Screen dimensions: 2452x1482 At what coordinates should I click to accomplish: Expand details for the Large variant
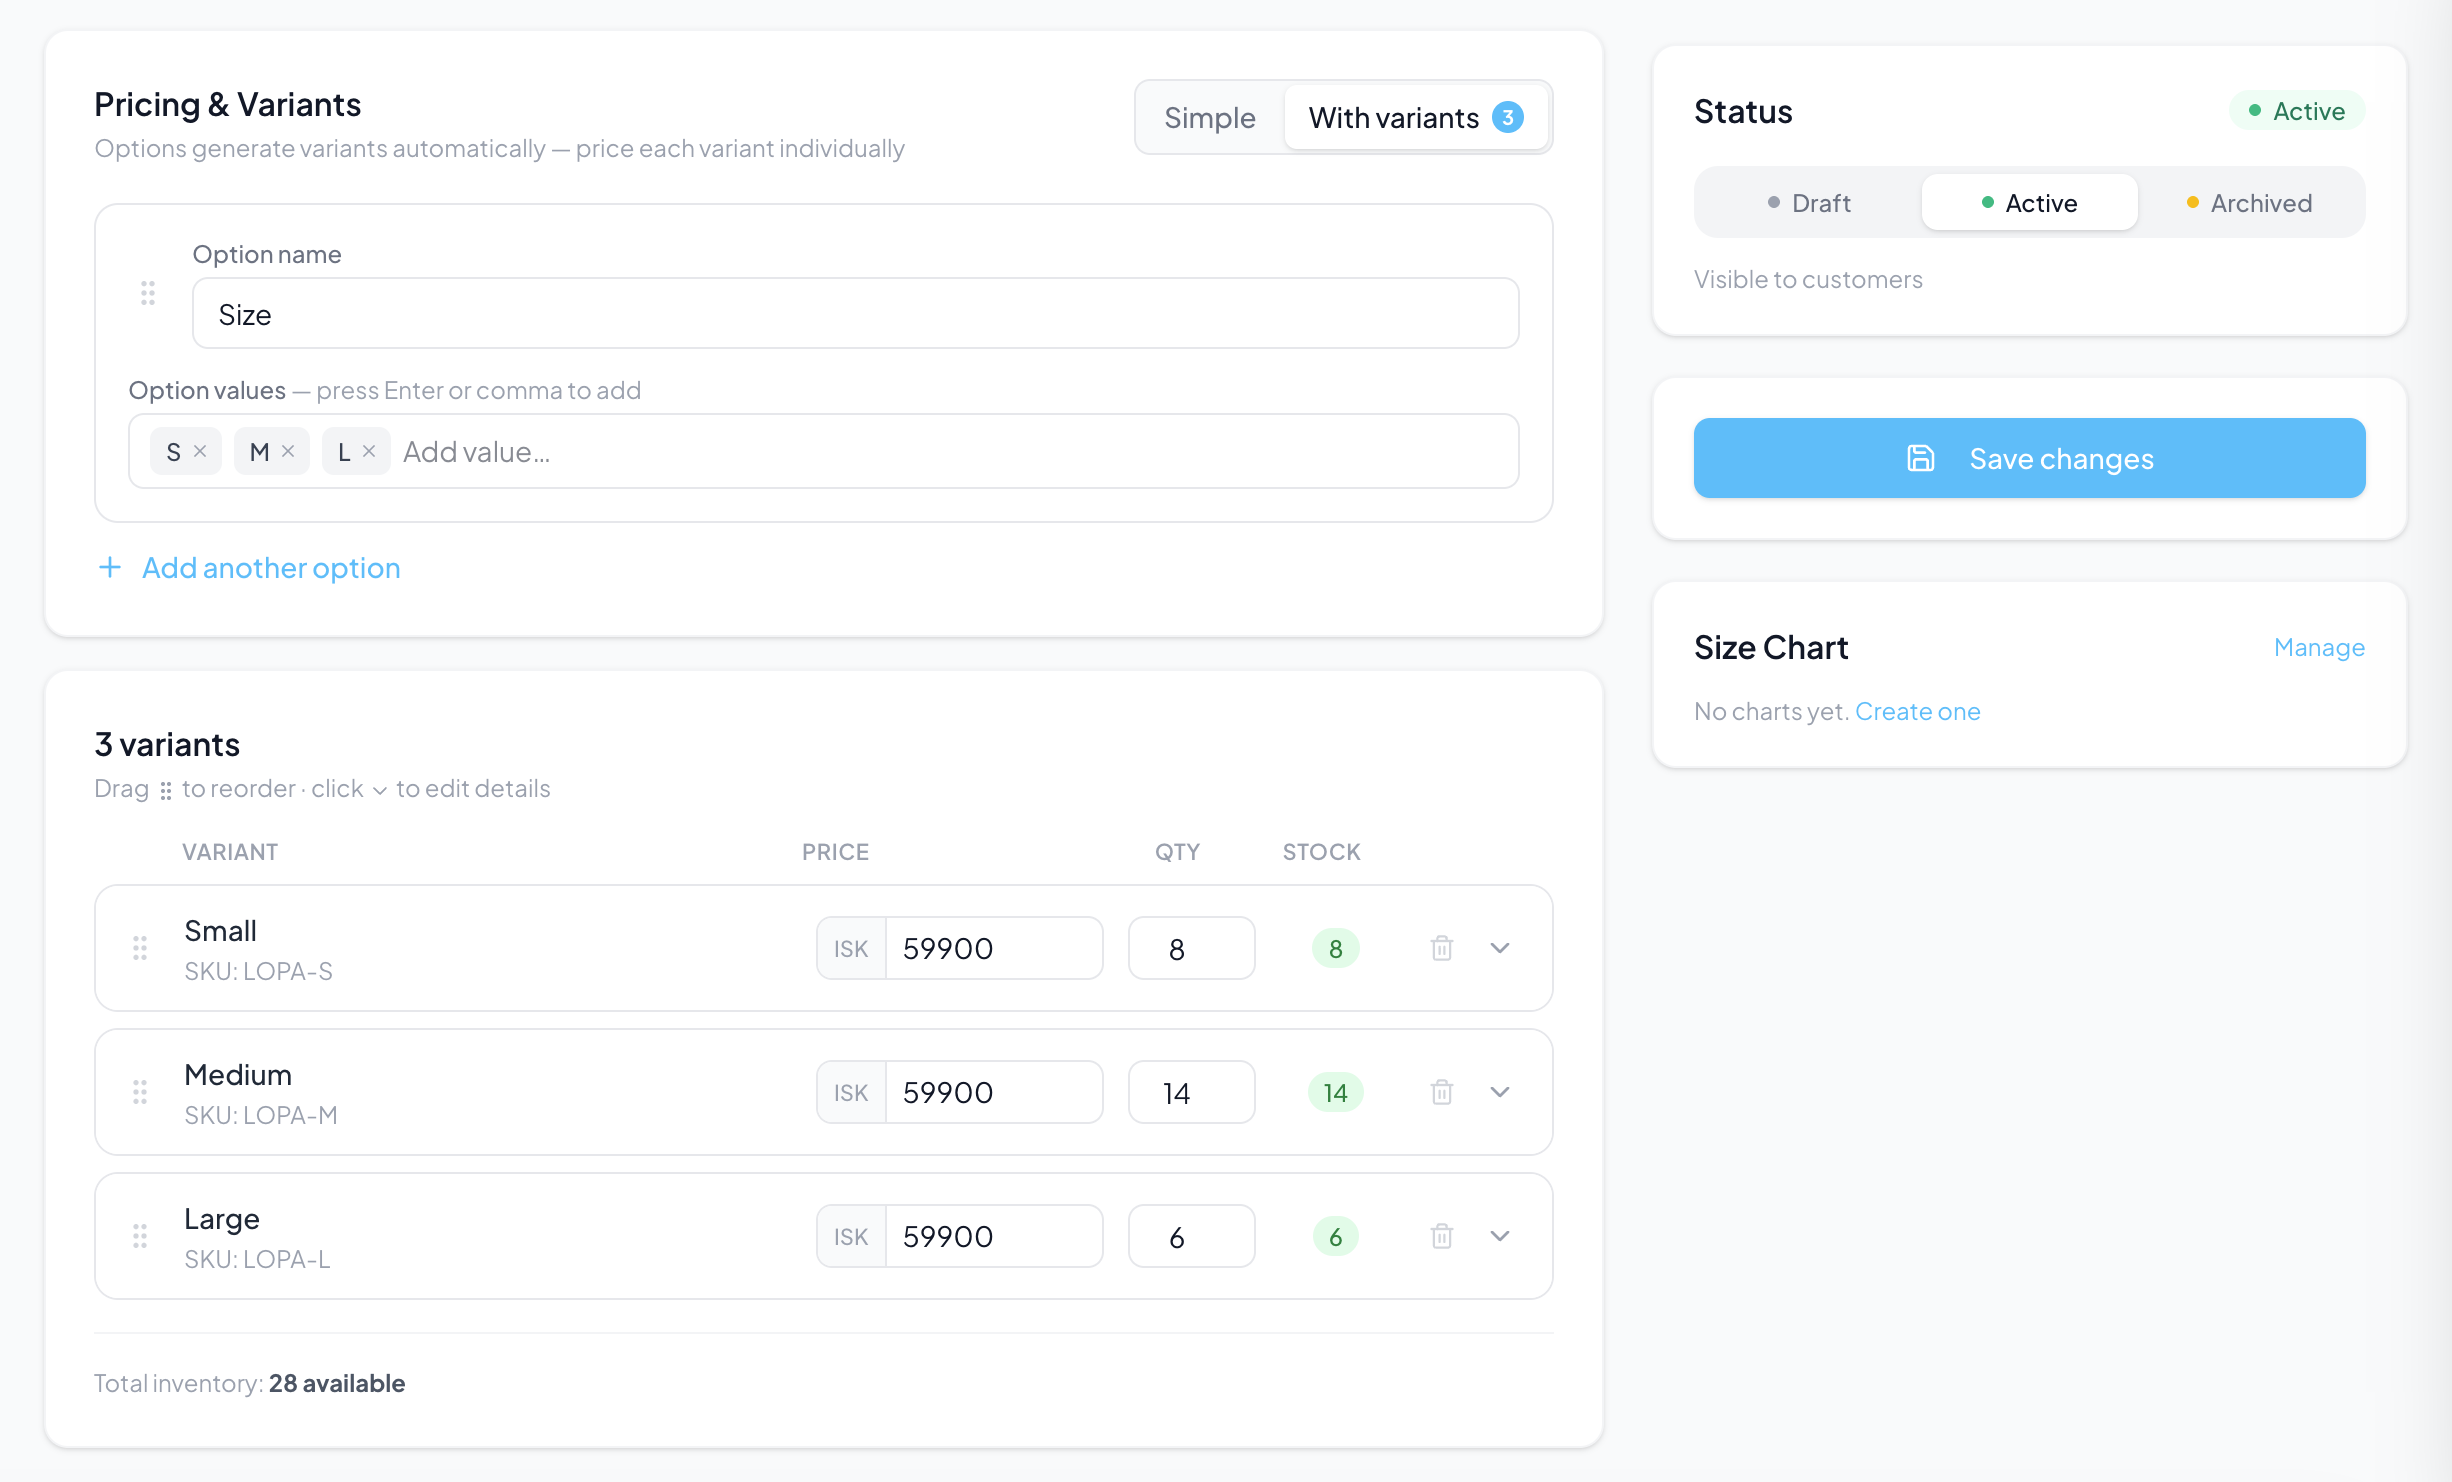[1500, 1236]
